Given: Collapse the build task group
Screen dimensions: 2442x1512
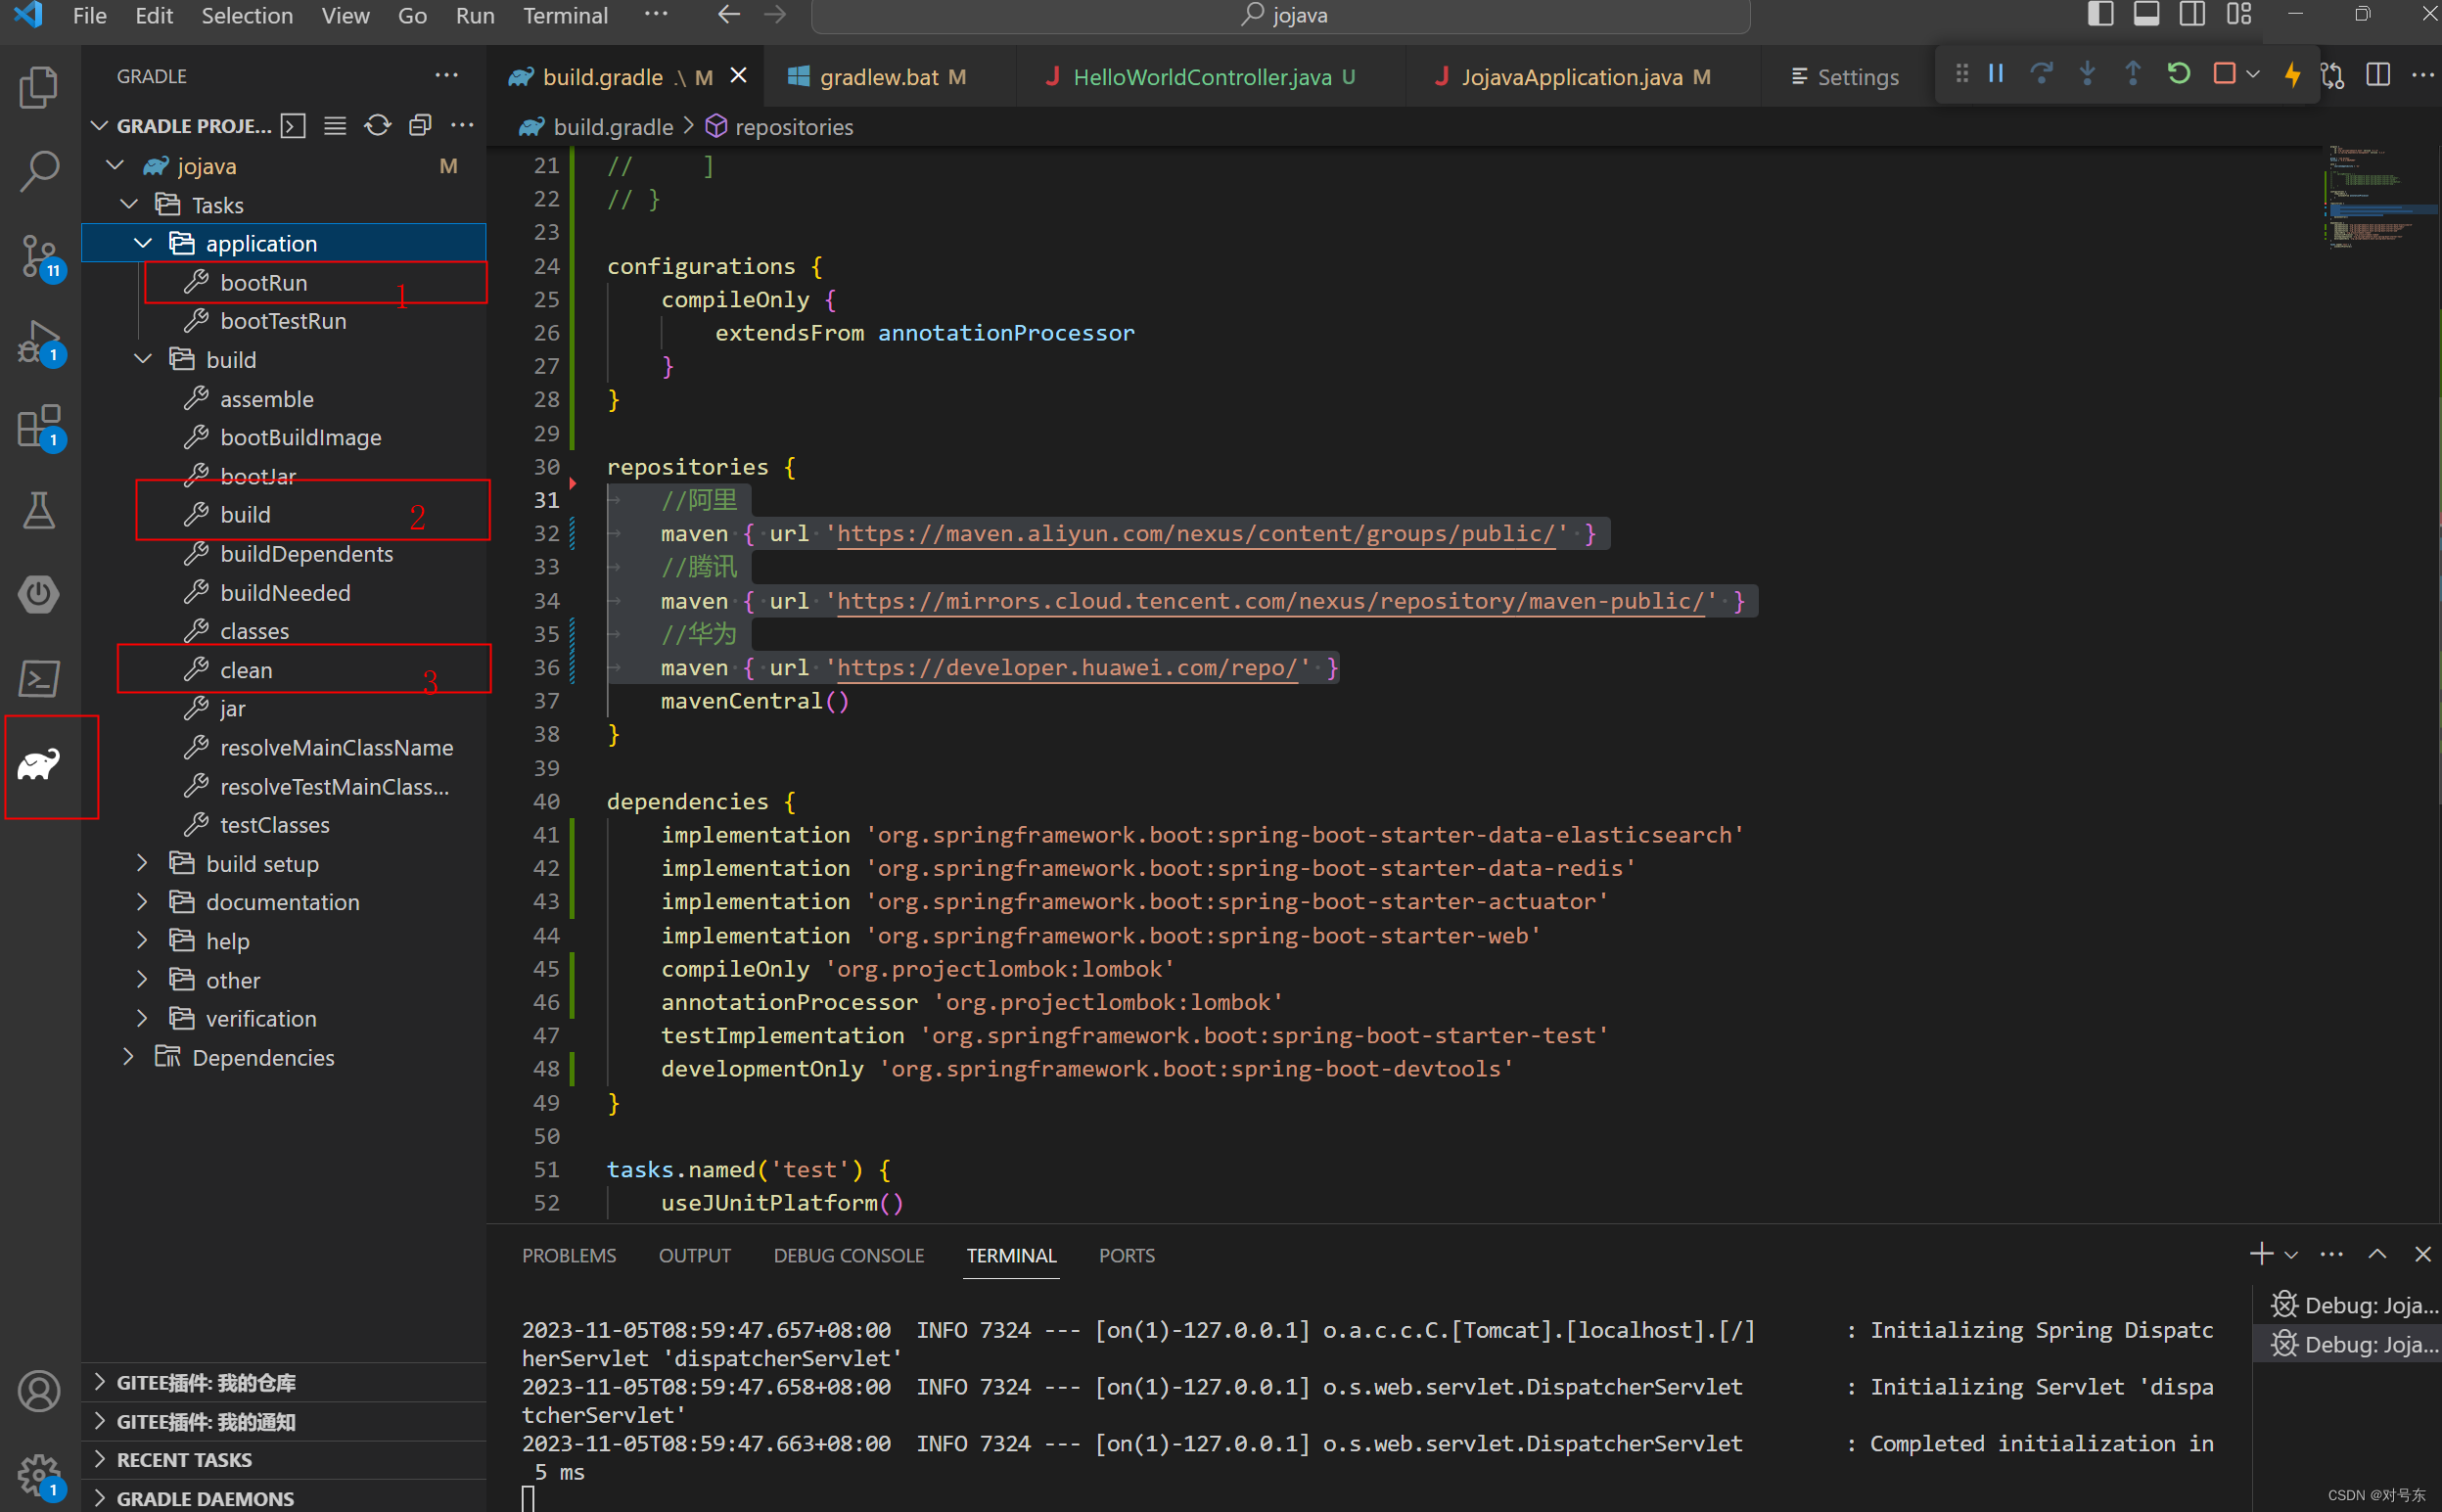Looking at the screenshot, I should [x=143, y=359].
